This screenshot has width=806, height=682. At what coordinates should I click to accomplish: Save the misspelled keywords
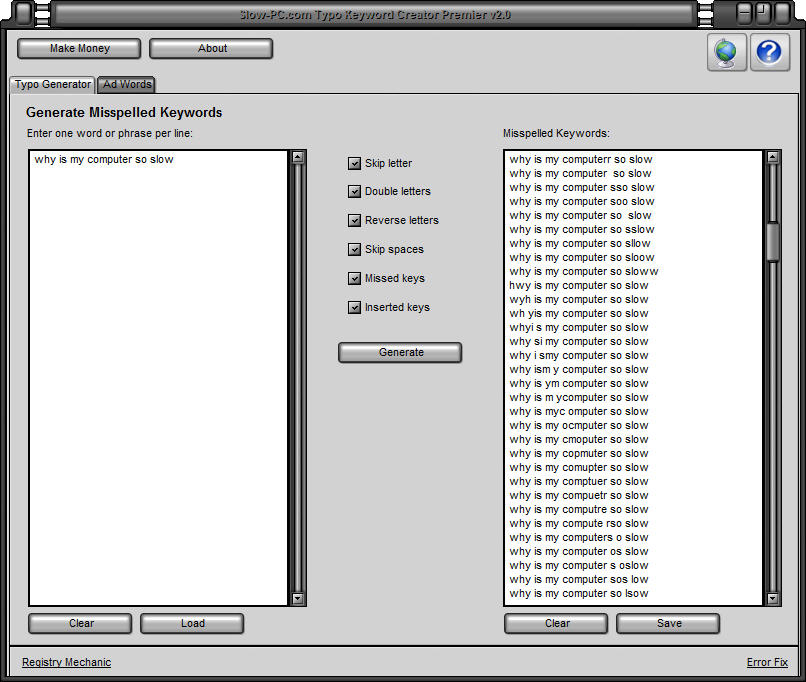point(668,623)
